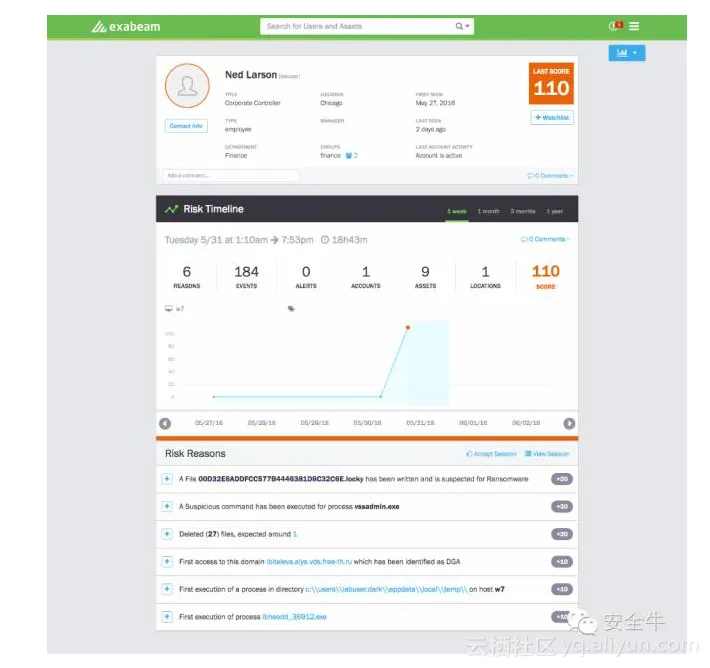Click the Add a comment field

pos(230,175)
